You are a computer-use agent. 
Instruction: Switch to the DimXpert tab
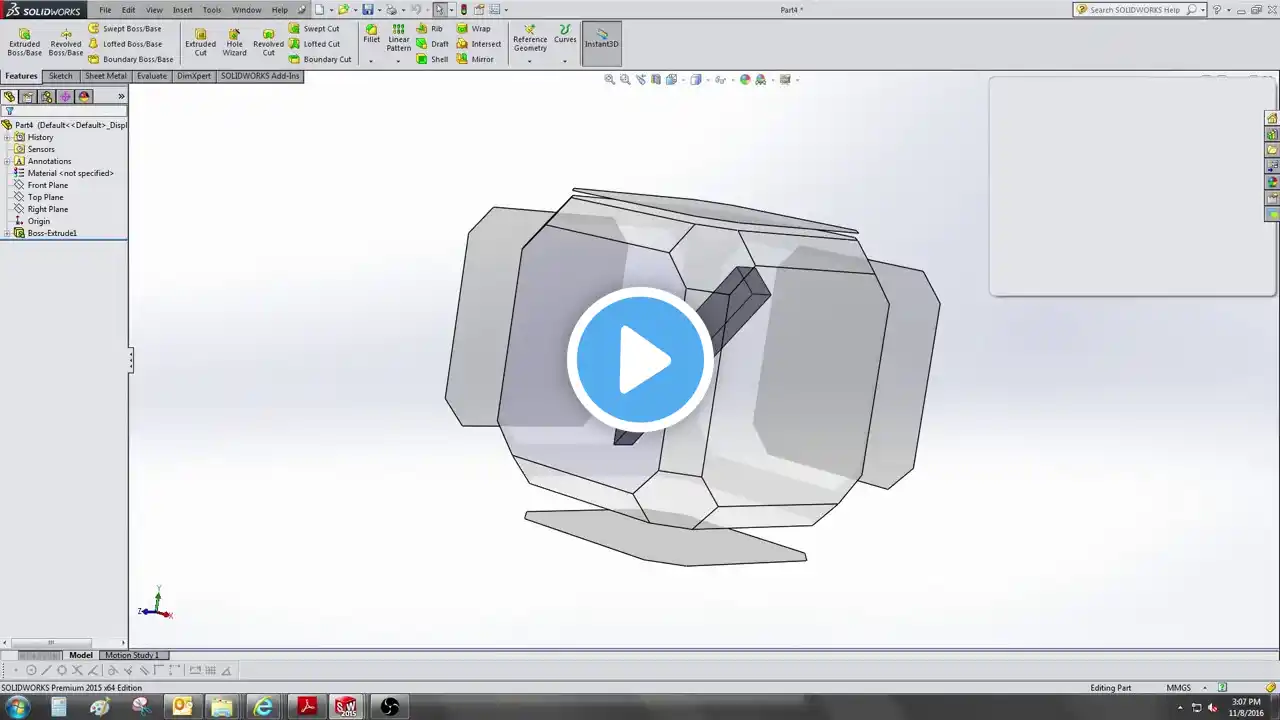[x=194, y=76]
